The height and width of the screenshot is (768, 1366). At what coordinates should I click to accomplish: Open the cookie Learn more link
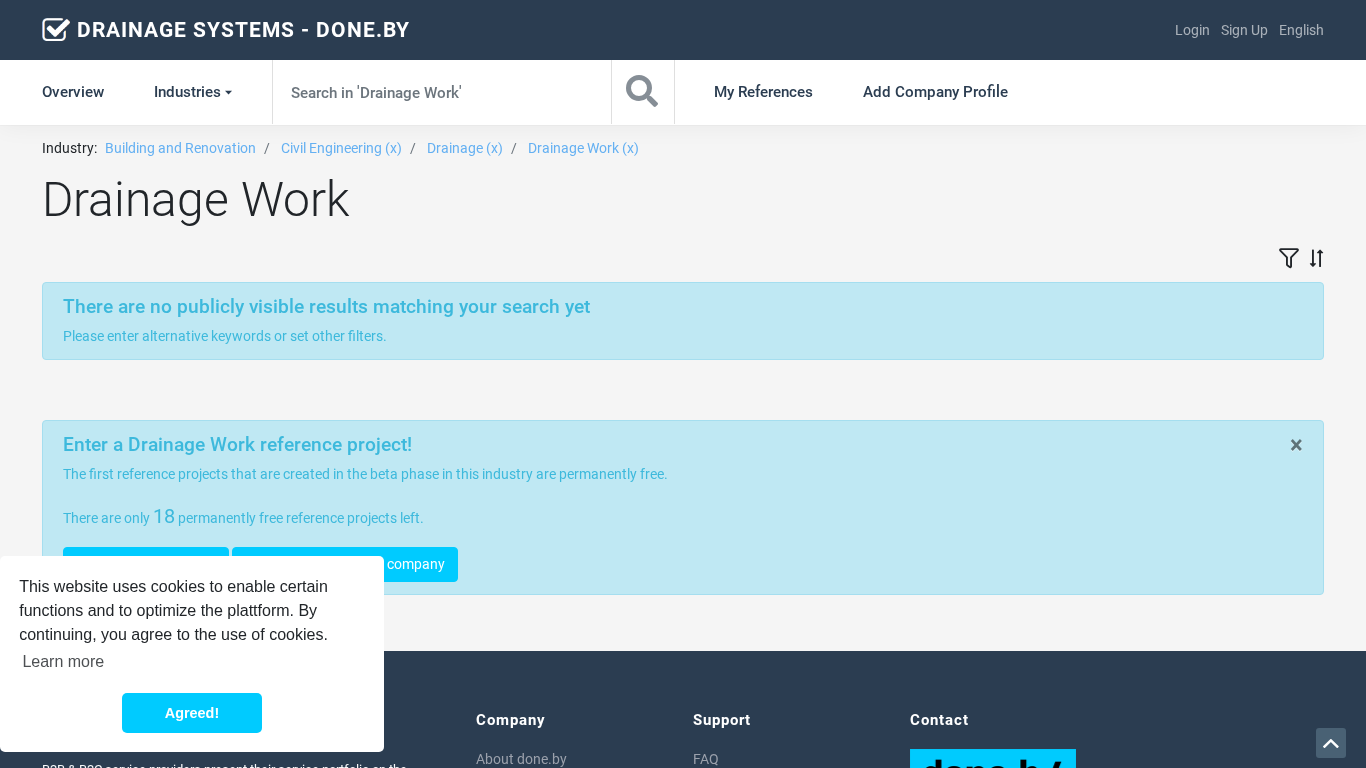(x=63, y=661)
